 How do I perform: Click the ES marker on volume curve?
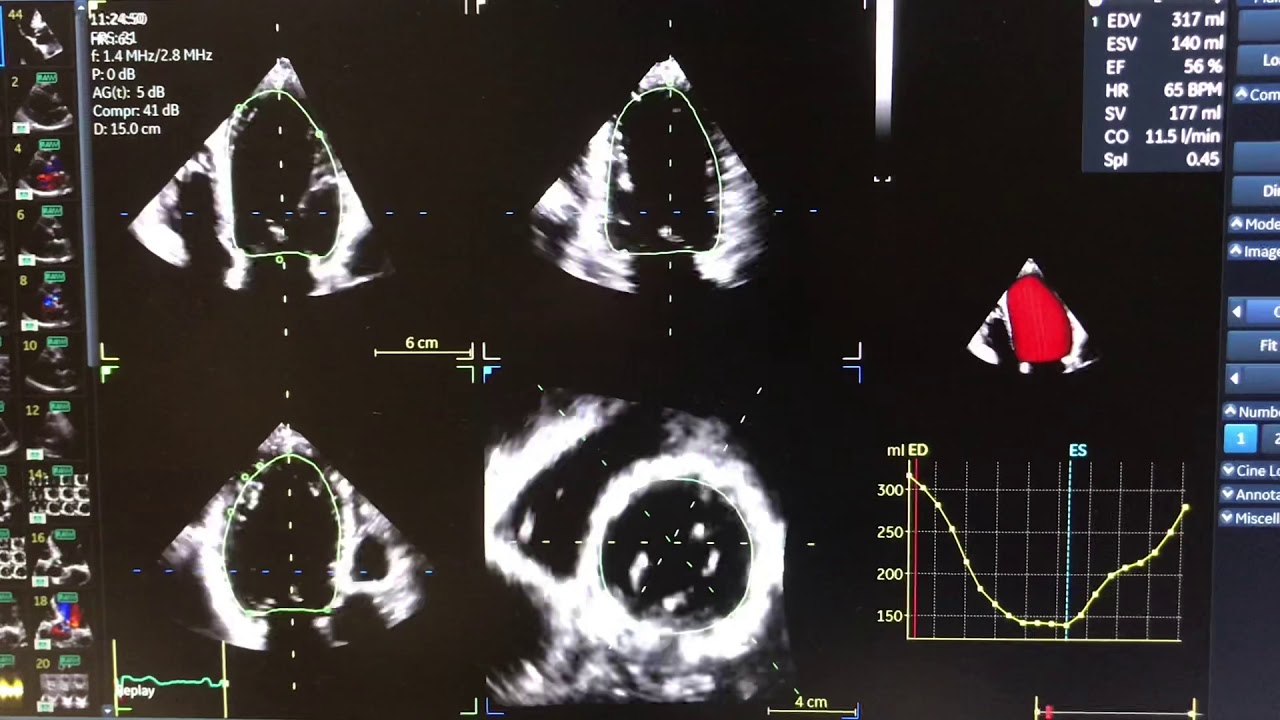(1077, 450)
